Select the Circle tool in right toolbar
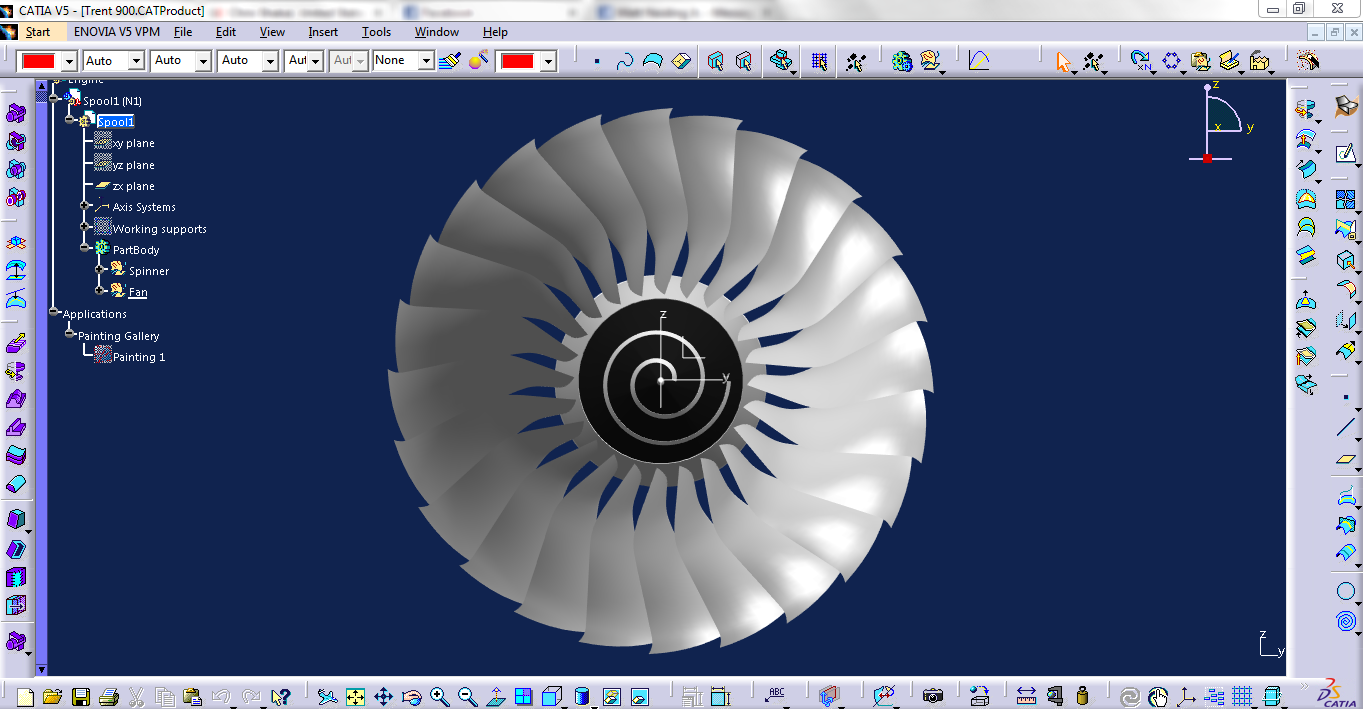The width and height of the screenshot is (1363, 709). [x=1346, y=592]
